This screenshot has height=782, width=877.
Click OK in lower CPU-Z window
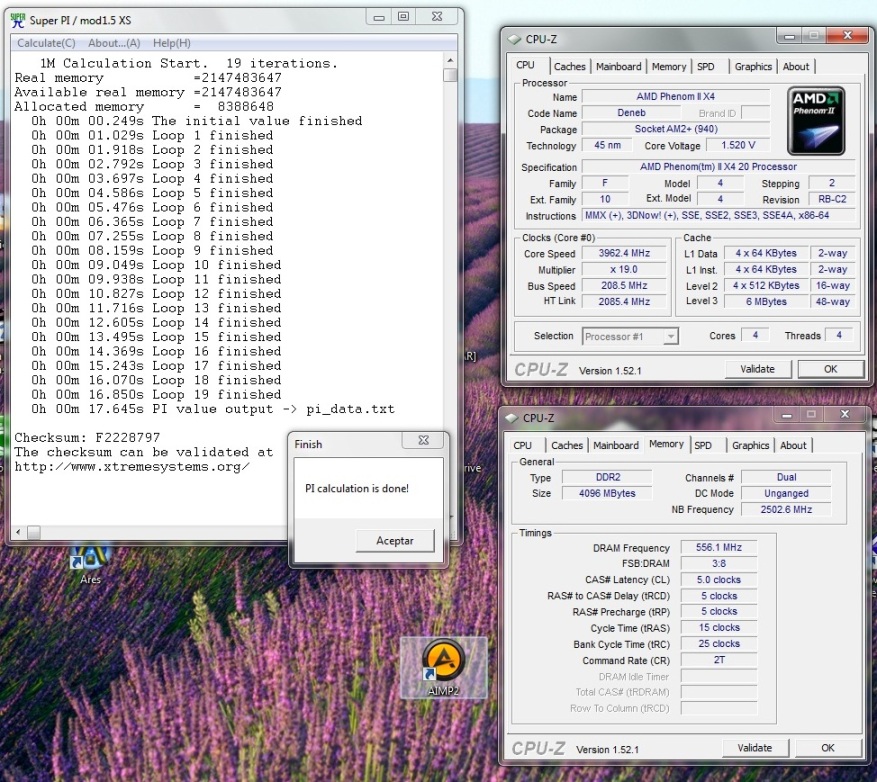pyautogui.click(x=828, y=748)
